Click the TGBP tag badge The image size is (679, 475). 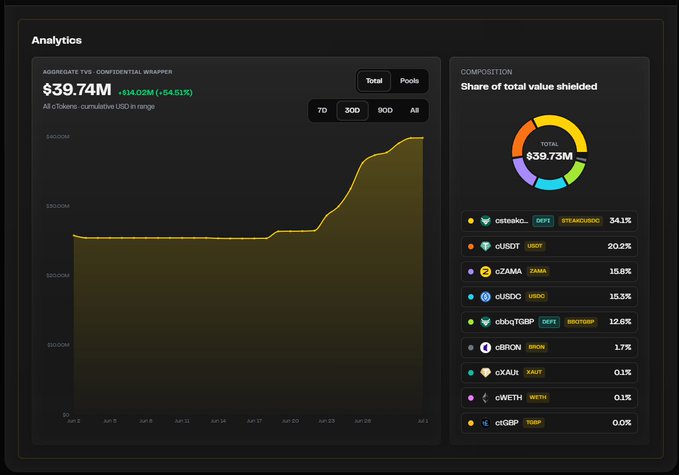[534, 422]
